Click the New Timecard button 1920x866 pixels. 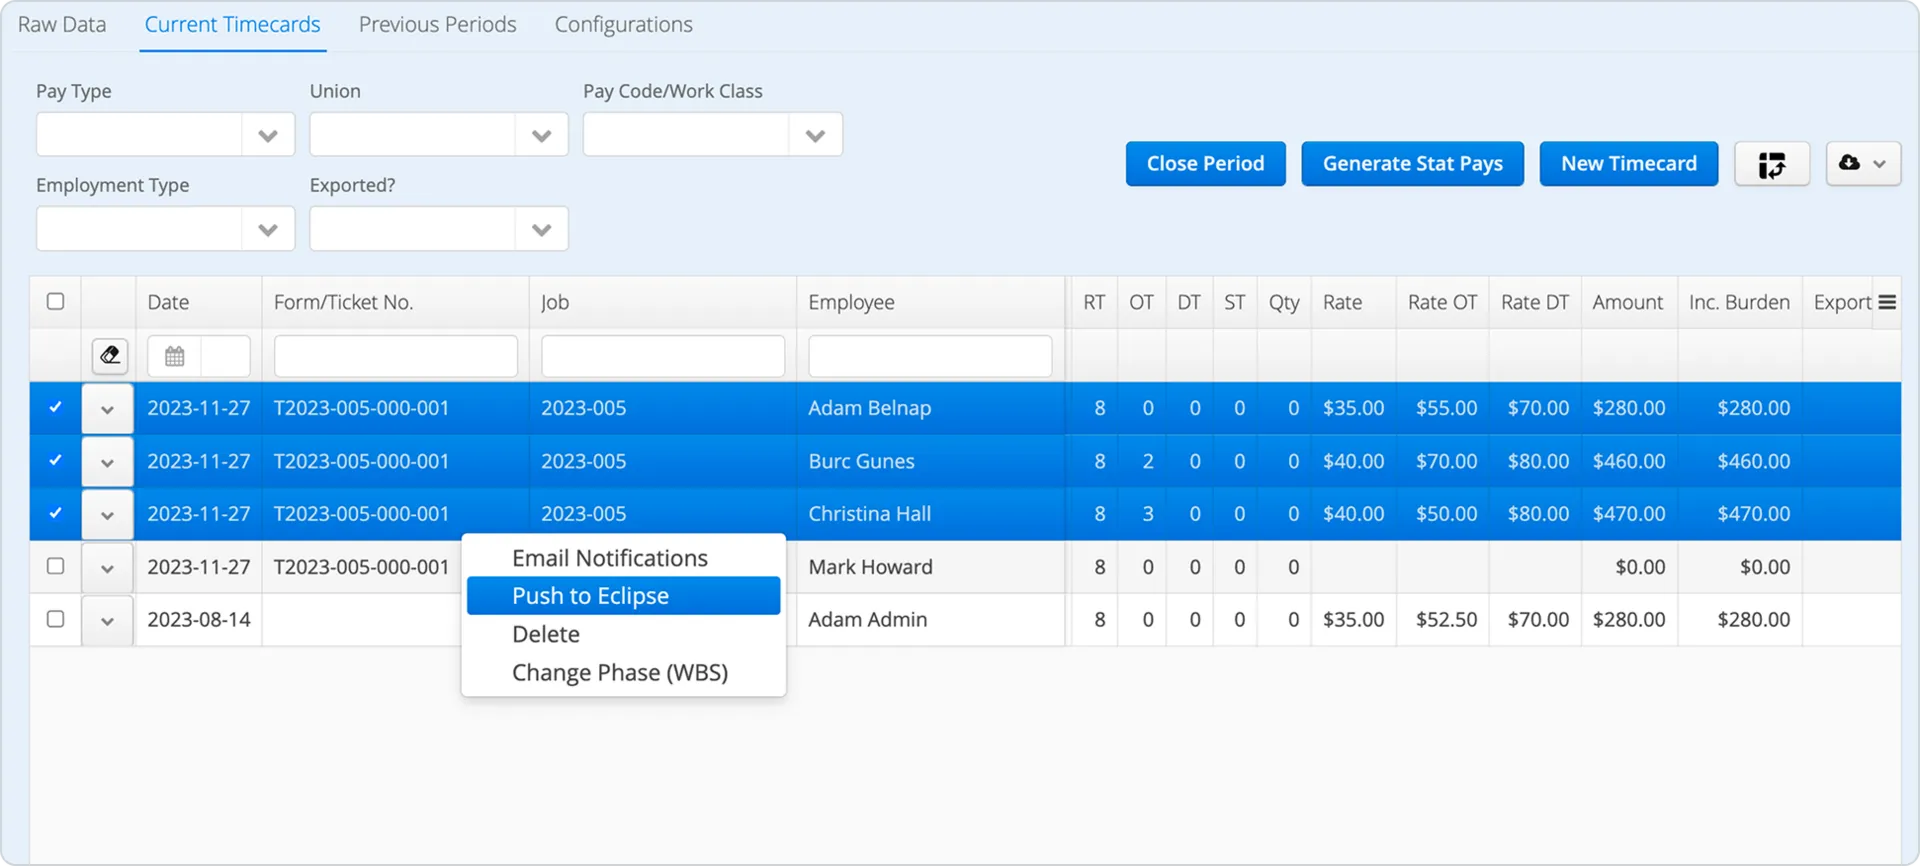point(1629,163)
